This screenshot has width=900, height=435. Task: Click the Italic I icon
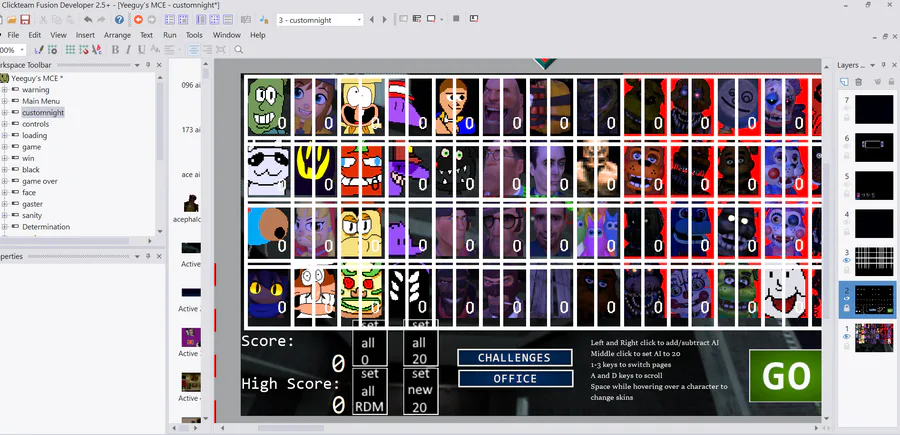click(129, 50)
